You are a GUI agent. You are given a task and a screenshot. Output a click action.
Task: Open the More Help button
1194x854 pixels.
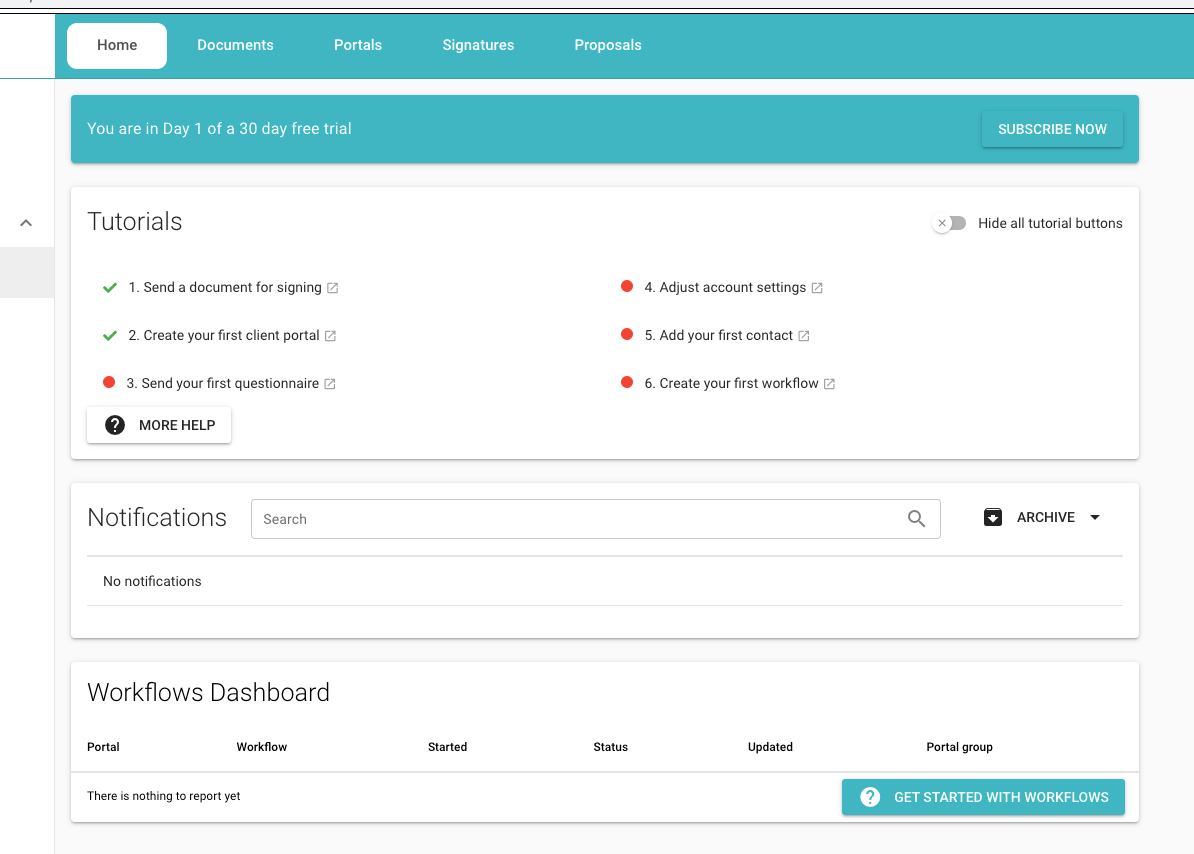pos(159,425)
